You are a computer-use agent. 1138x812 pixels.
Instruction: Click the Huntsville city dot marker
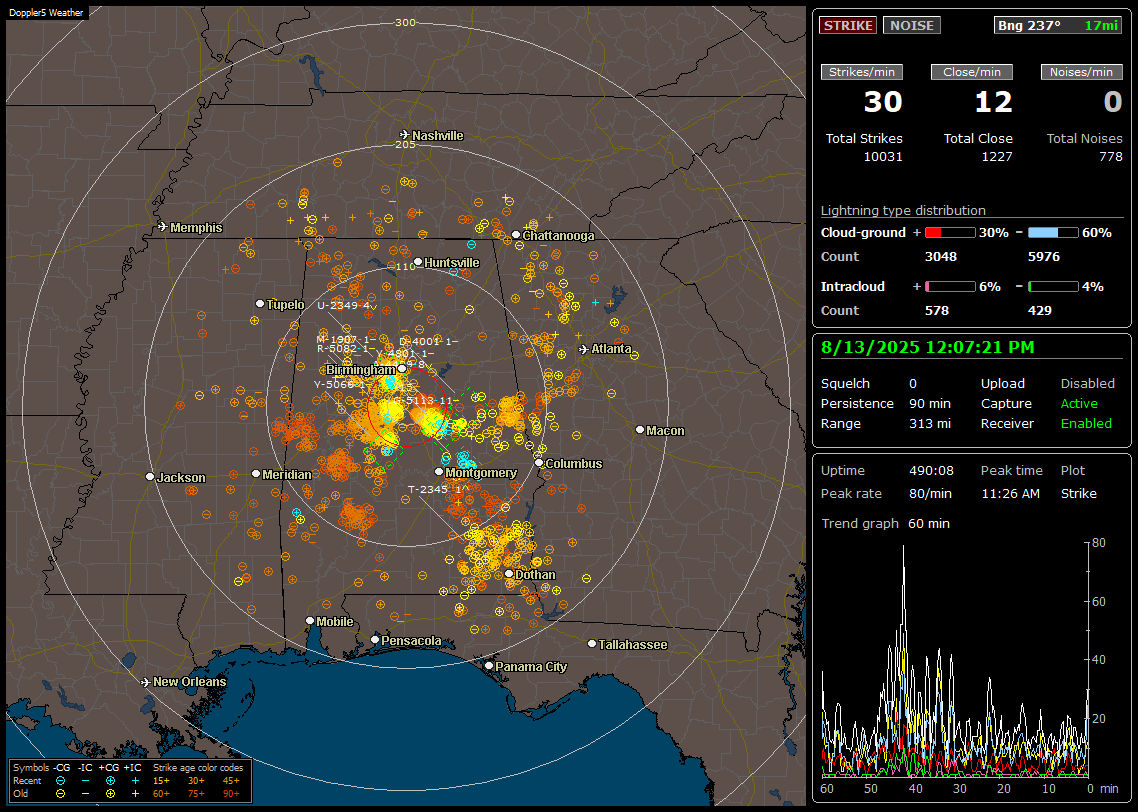click(418, 262)
